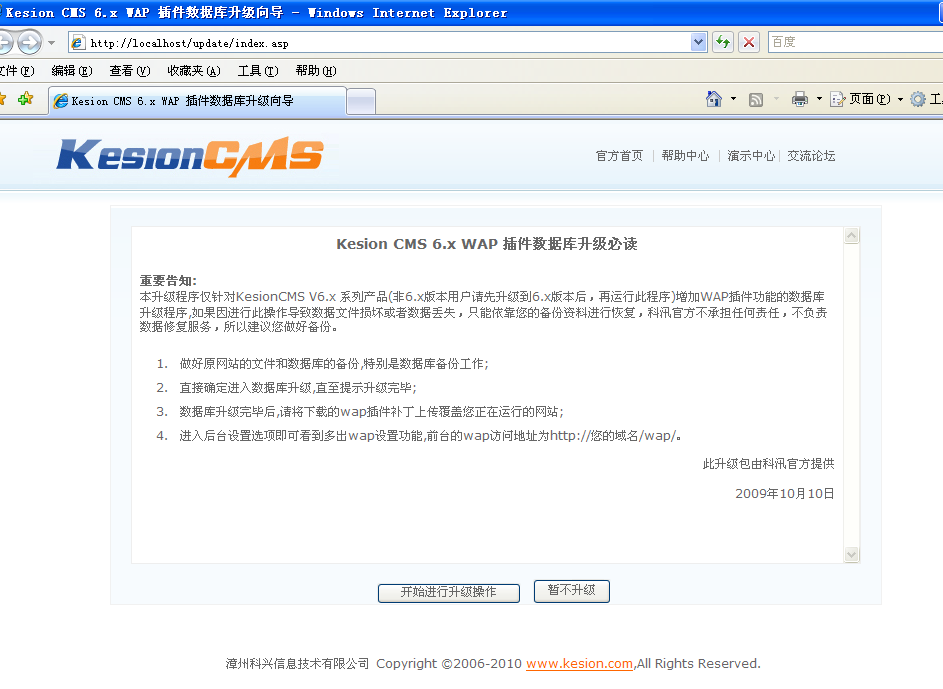This screenshot has width=943, height=689.
Task: Click the RSS feeds icon
Action: pos(754,100)
